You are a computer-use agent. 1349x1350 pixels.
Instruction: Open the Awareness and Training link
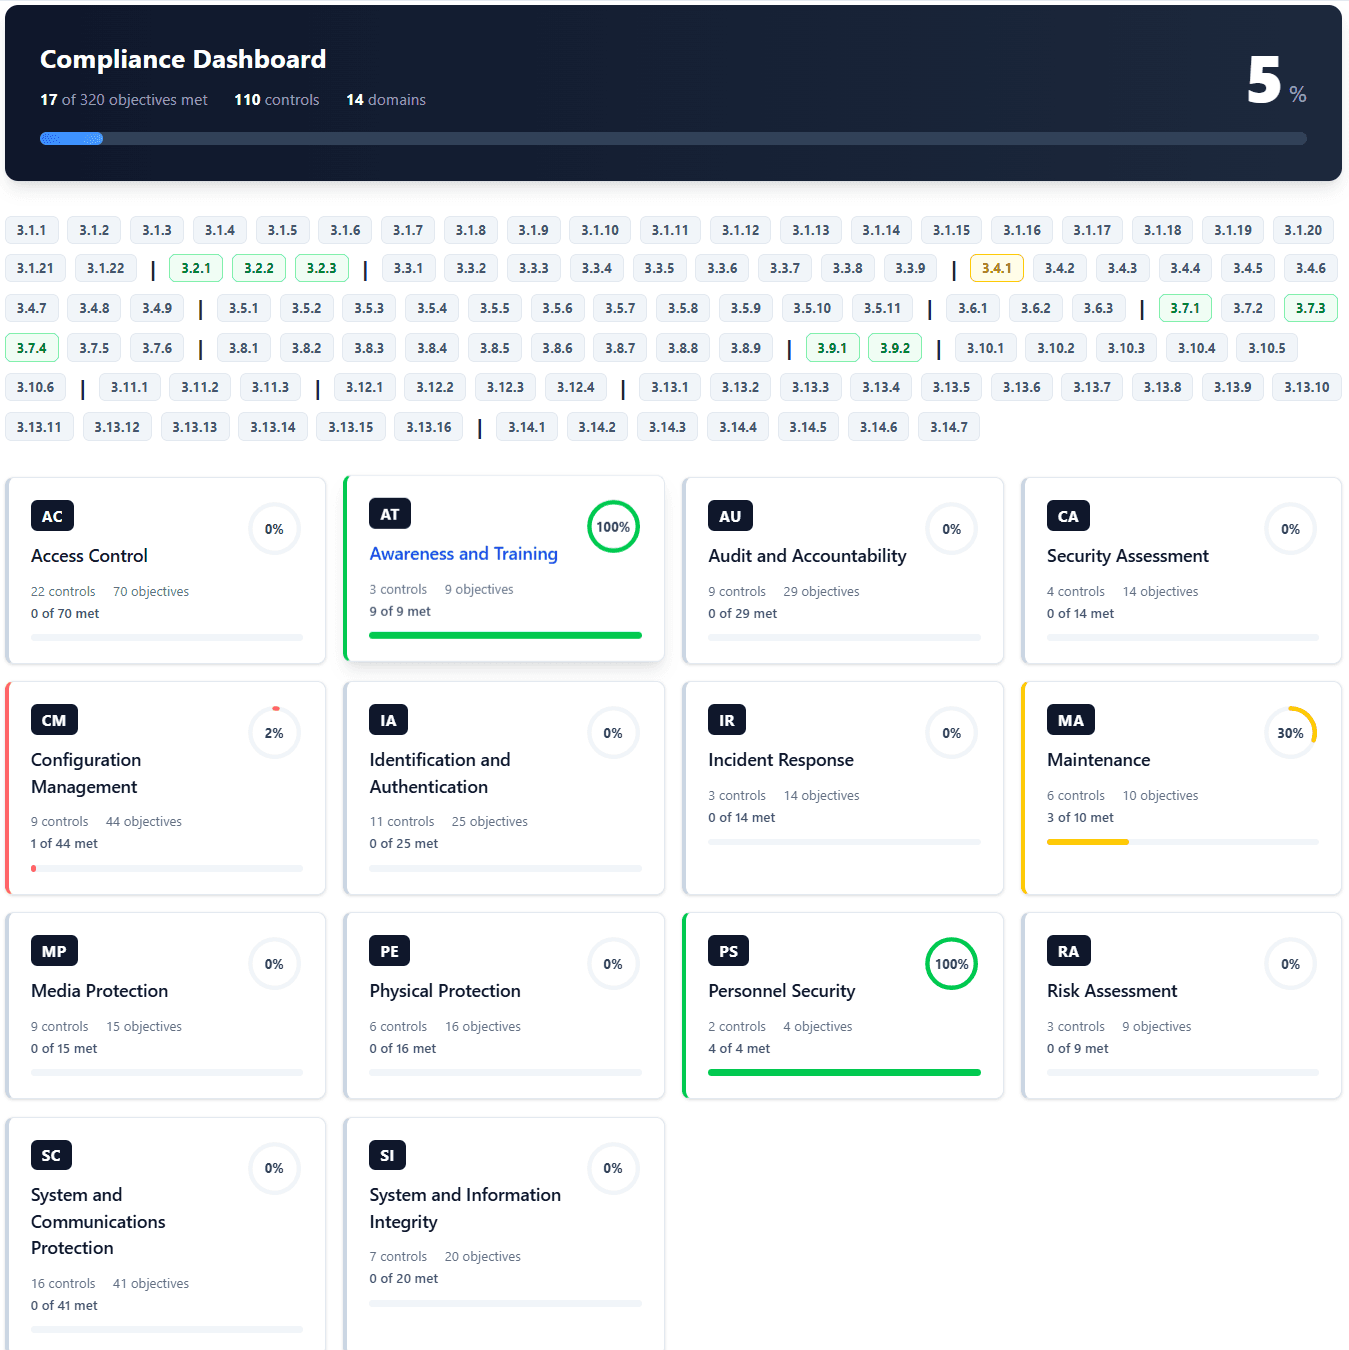pos(463,553)
